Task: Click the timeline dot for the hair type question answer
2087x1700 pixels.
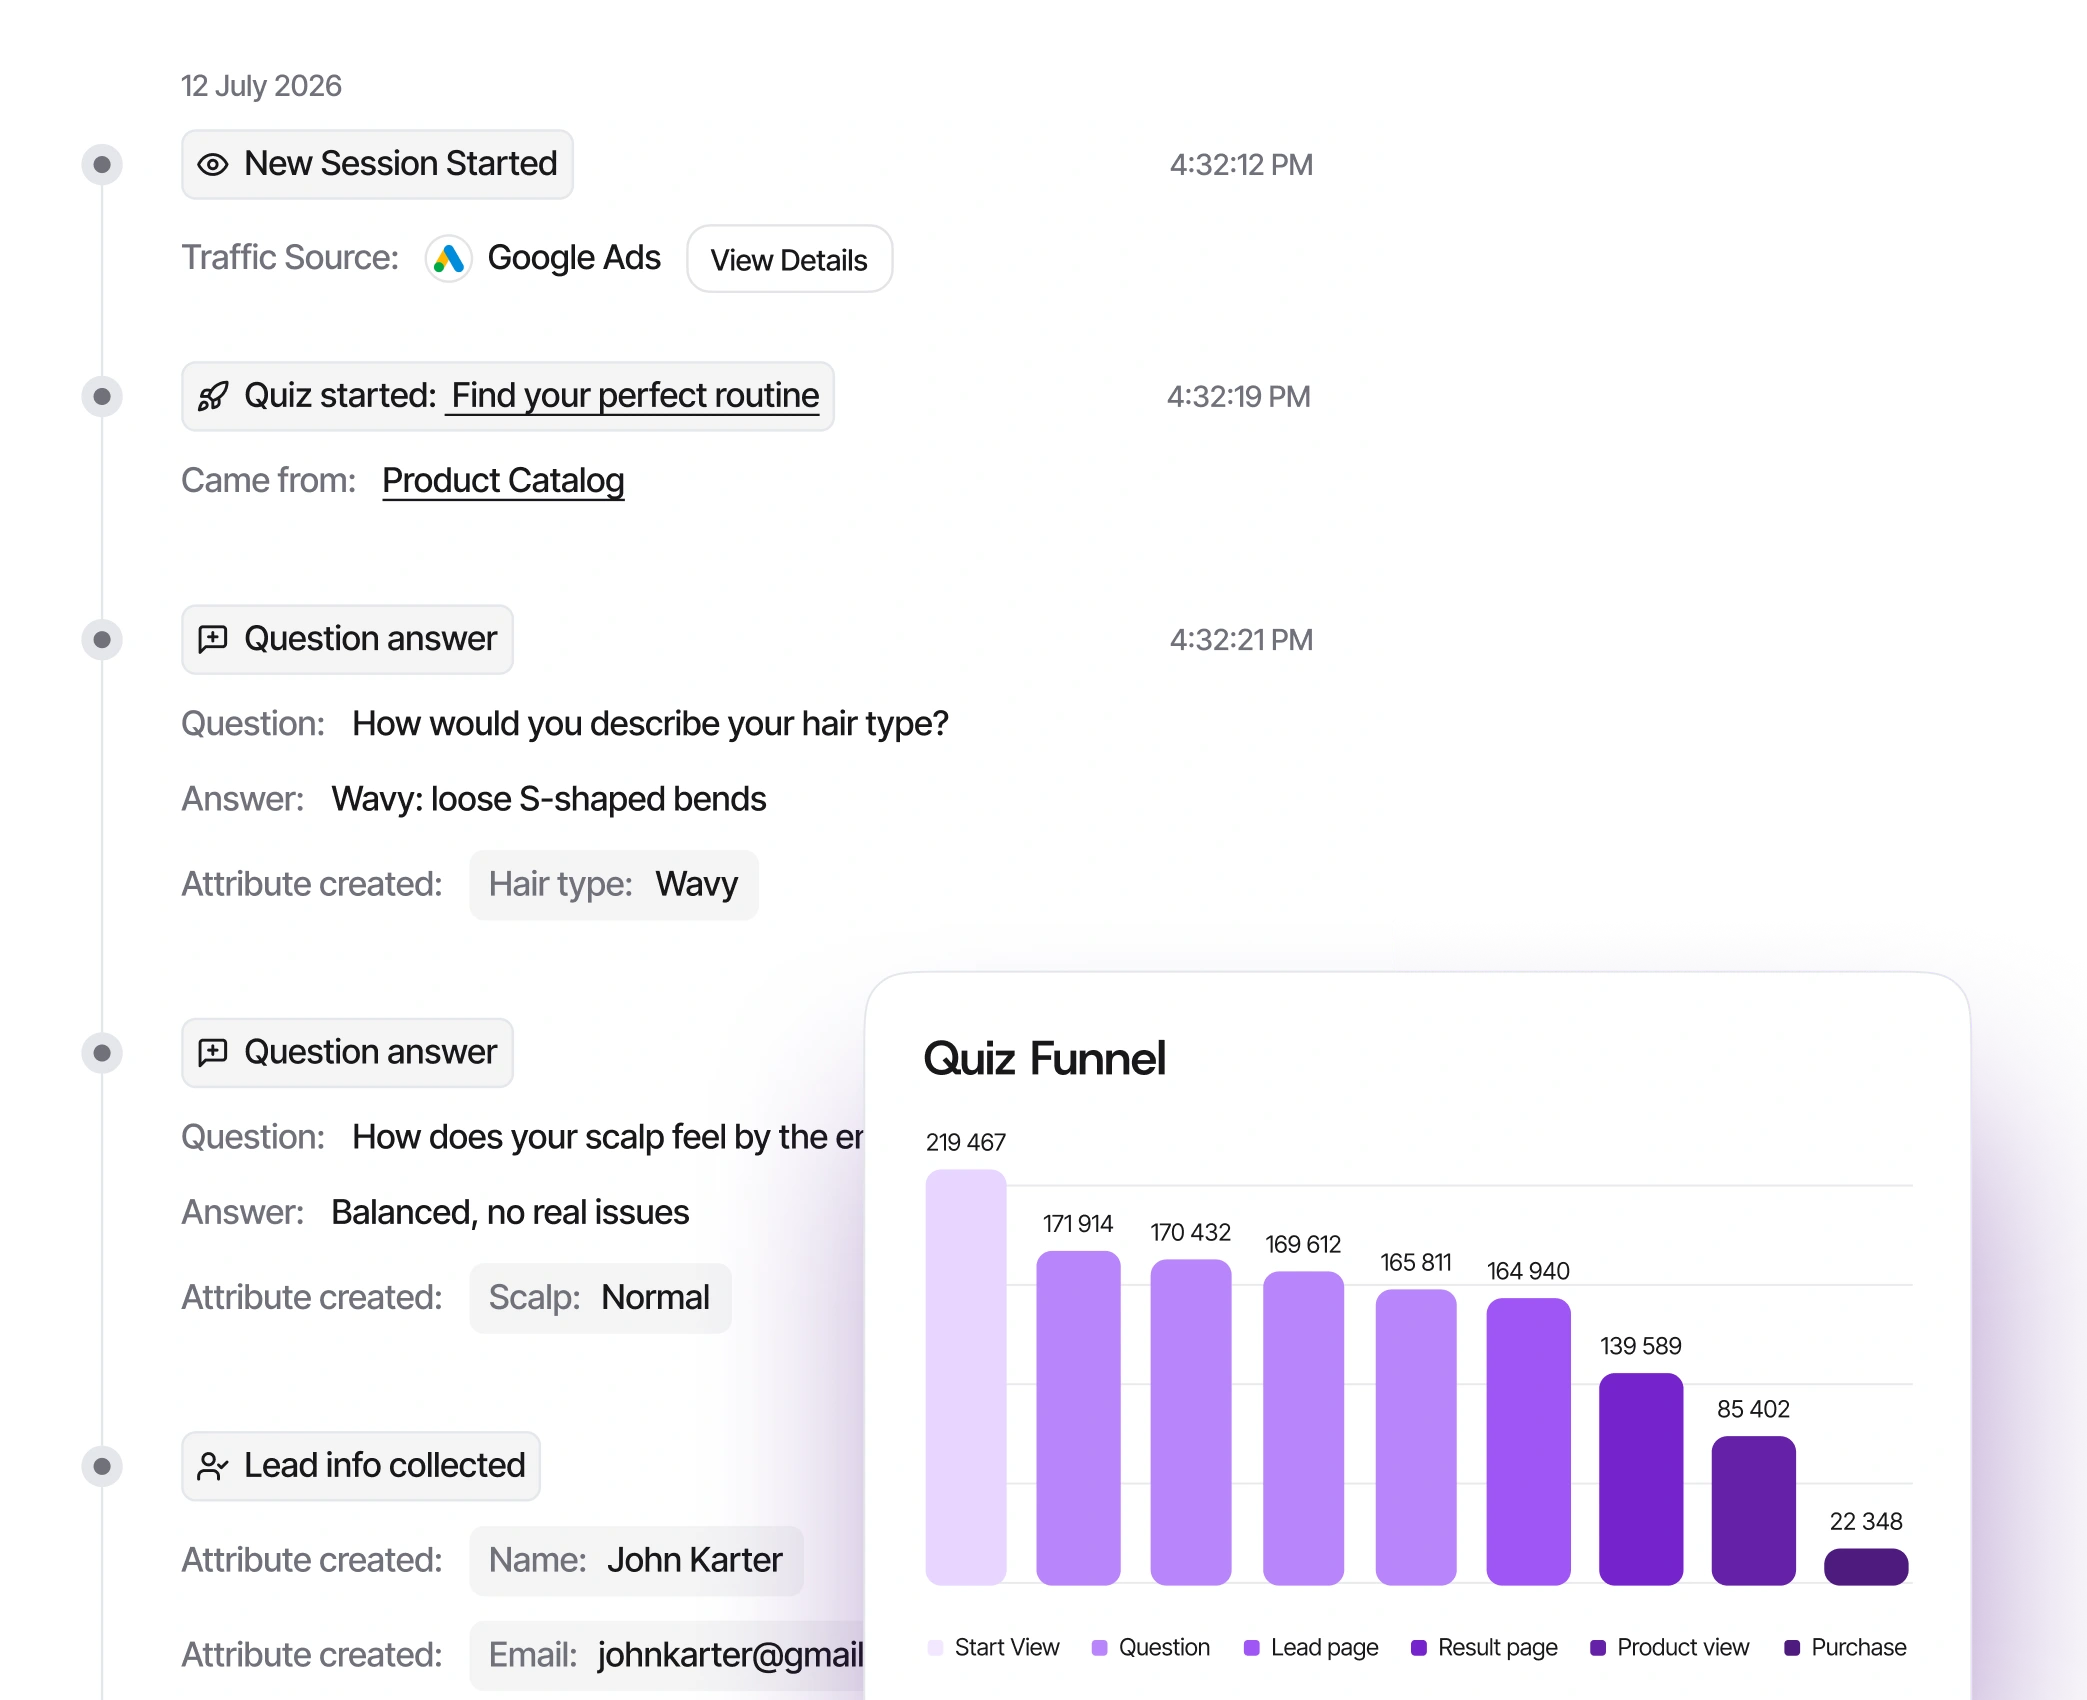Action: 102,639
